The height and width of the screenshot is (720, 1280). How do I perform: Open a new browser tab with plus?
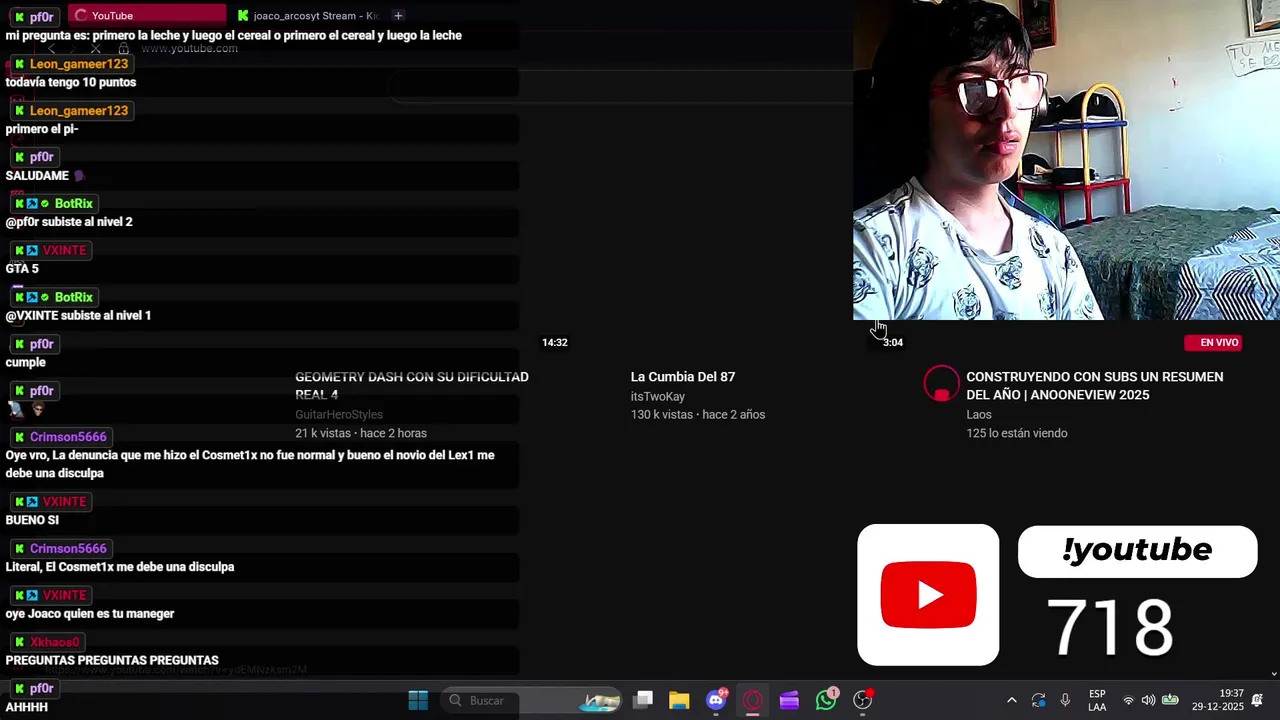pyautogui.click(x=398, y=15)
